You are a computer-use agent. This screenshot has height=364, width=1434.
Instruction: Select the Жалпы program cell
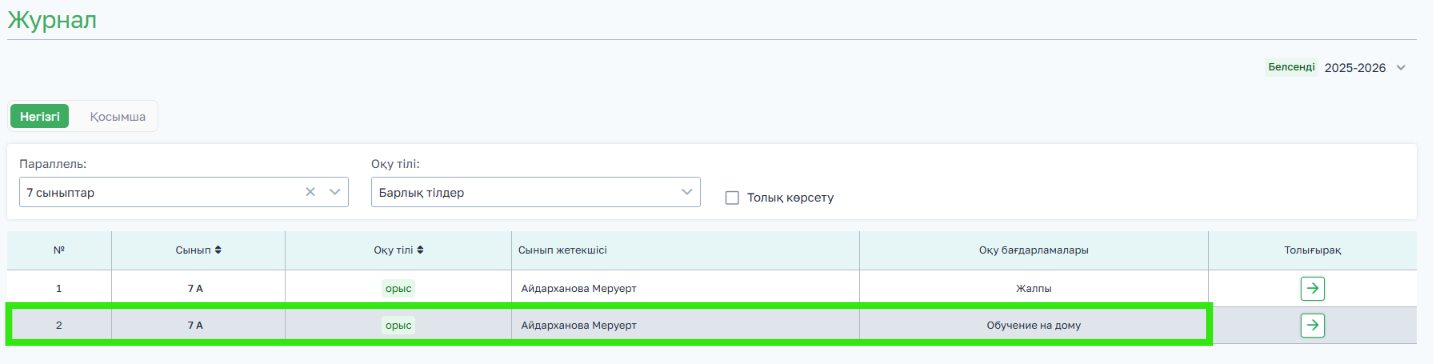click(1033, 288)
